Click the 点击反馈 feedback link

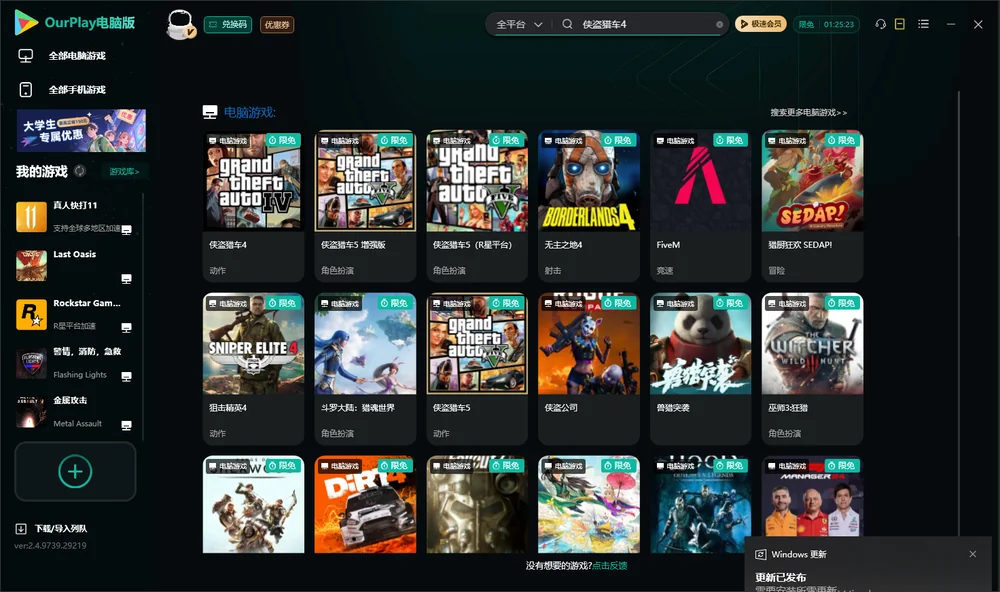(610, 566)
